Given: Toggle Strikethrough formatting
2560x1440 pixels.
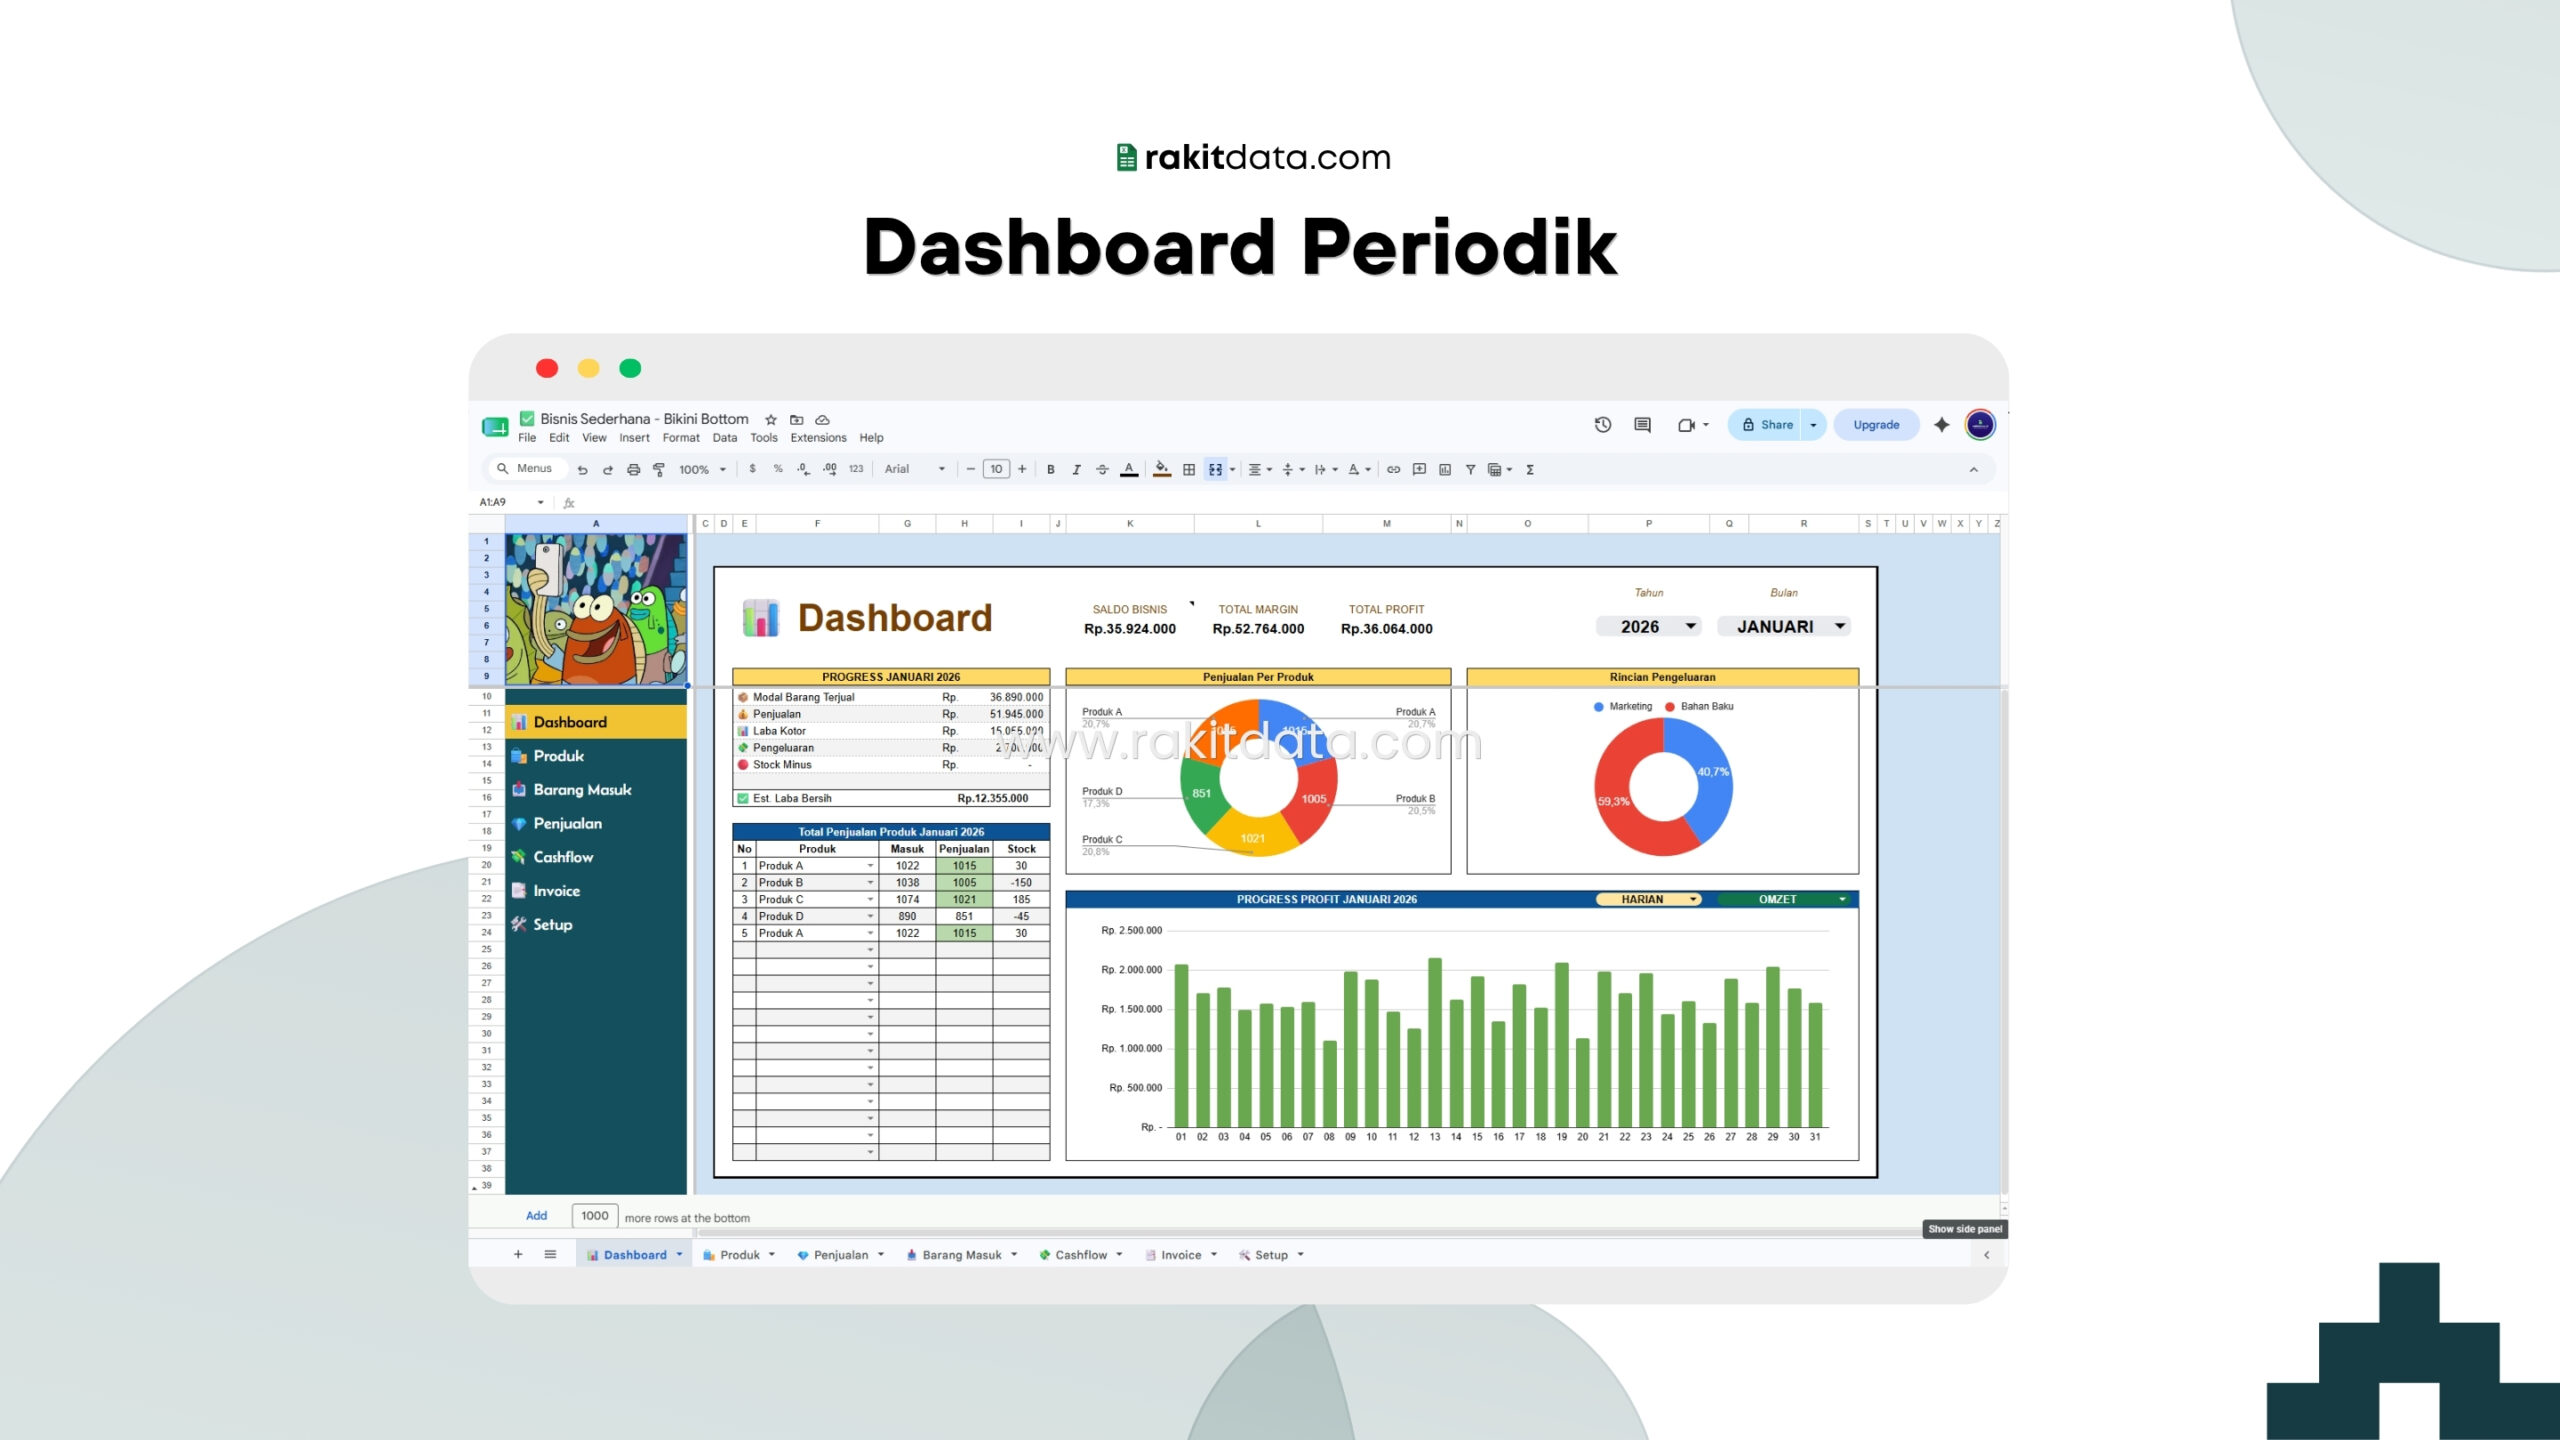Looking at the screenshot, I should (x=1102, y=469).
